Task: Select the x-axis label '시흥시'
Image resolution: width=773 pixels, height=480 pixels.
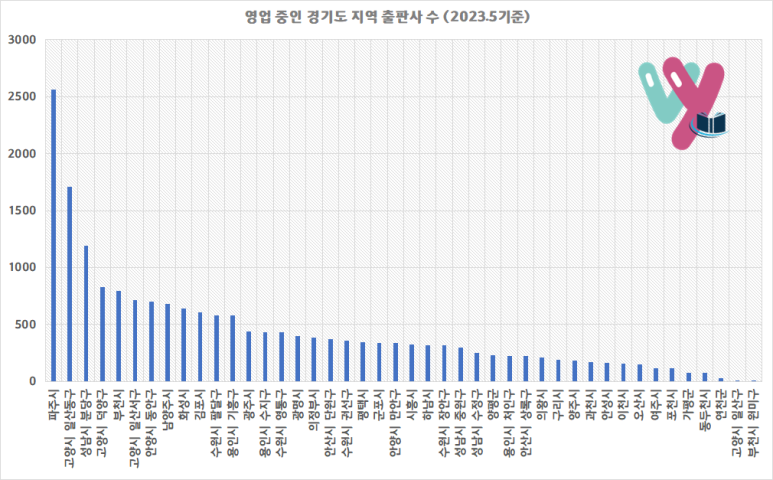Action: (x=412, y=405)
